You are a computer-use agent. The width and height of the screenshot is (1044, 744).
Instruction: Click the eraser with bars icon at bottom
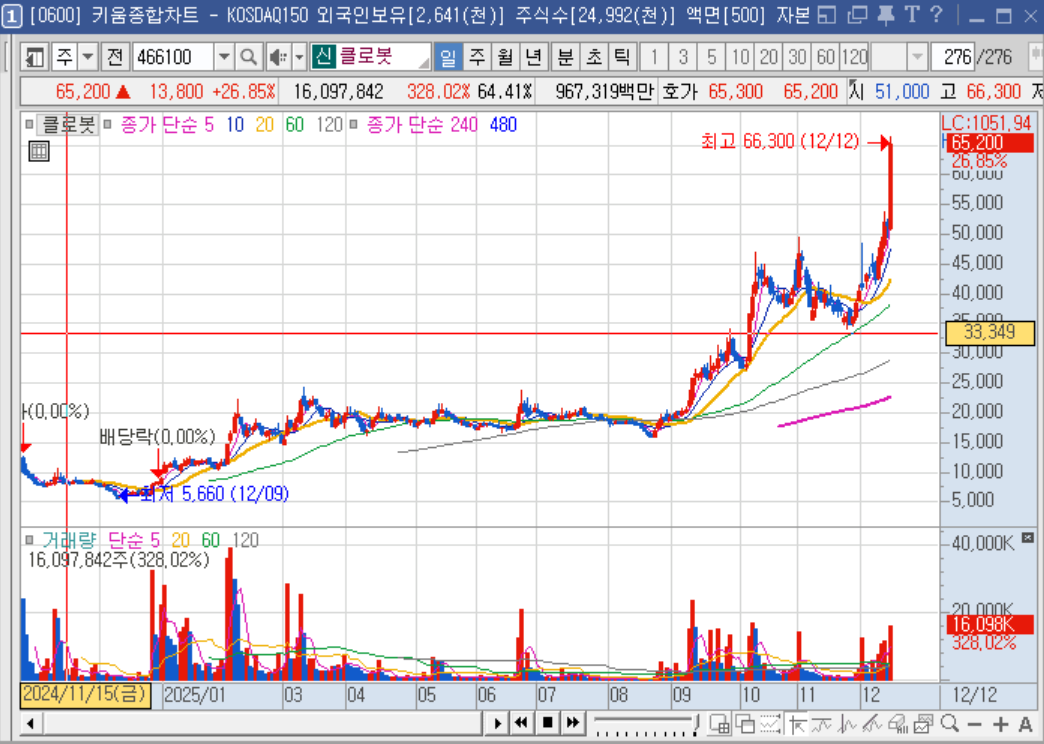point(898,723)
